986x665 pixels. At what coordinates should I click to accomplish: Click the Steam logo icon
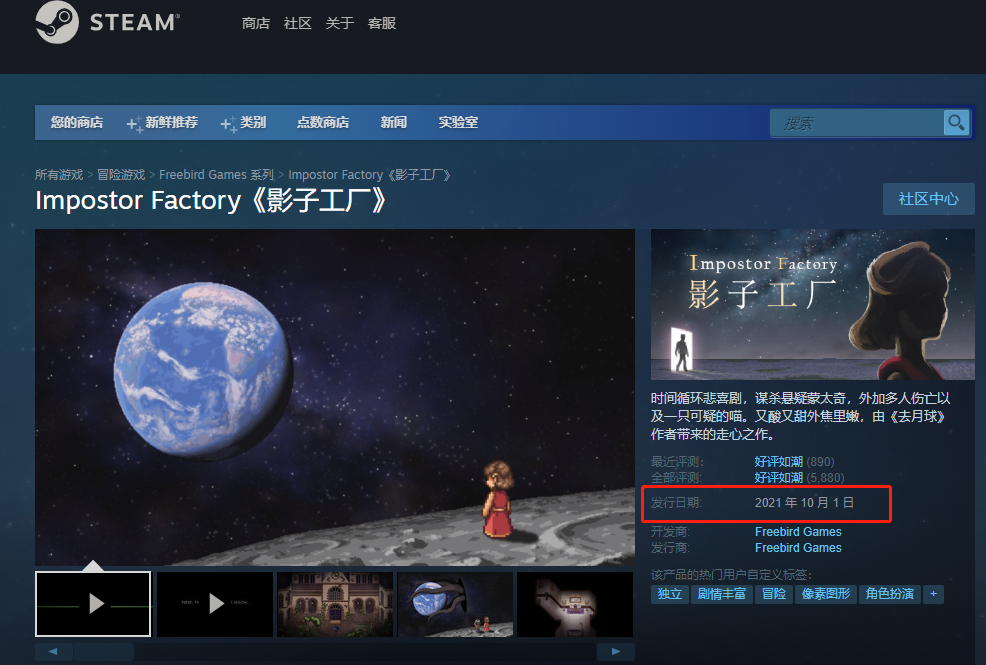tap(57, 23)
